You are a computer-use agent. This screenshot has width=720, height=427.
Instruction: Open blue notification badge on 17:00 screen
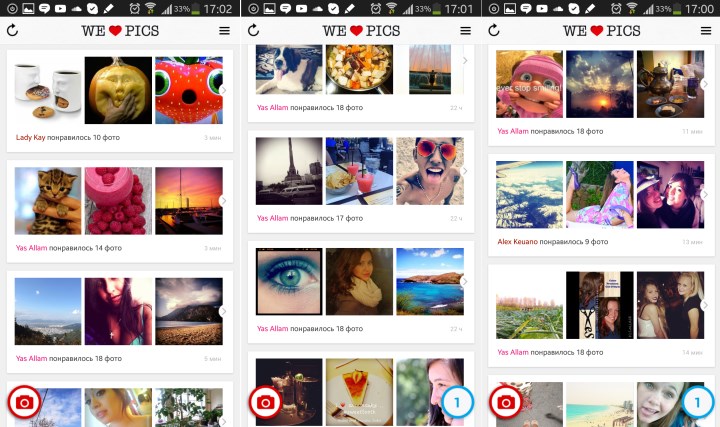[x=698, y=402]
